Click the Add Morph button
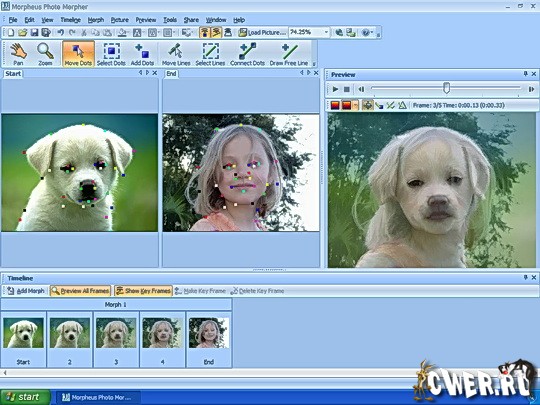 (26, 291)
